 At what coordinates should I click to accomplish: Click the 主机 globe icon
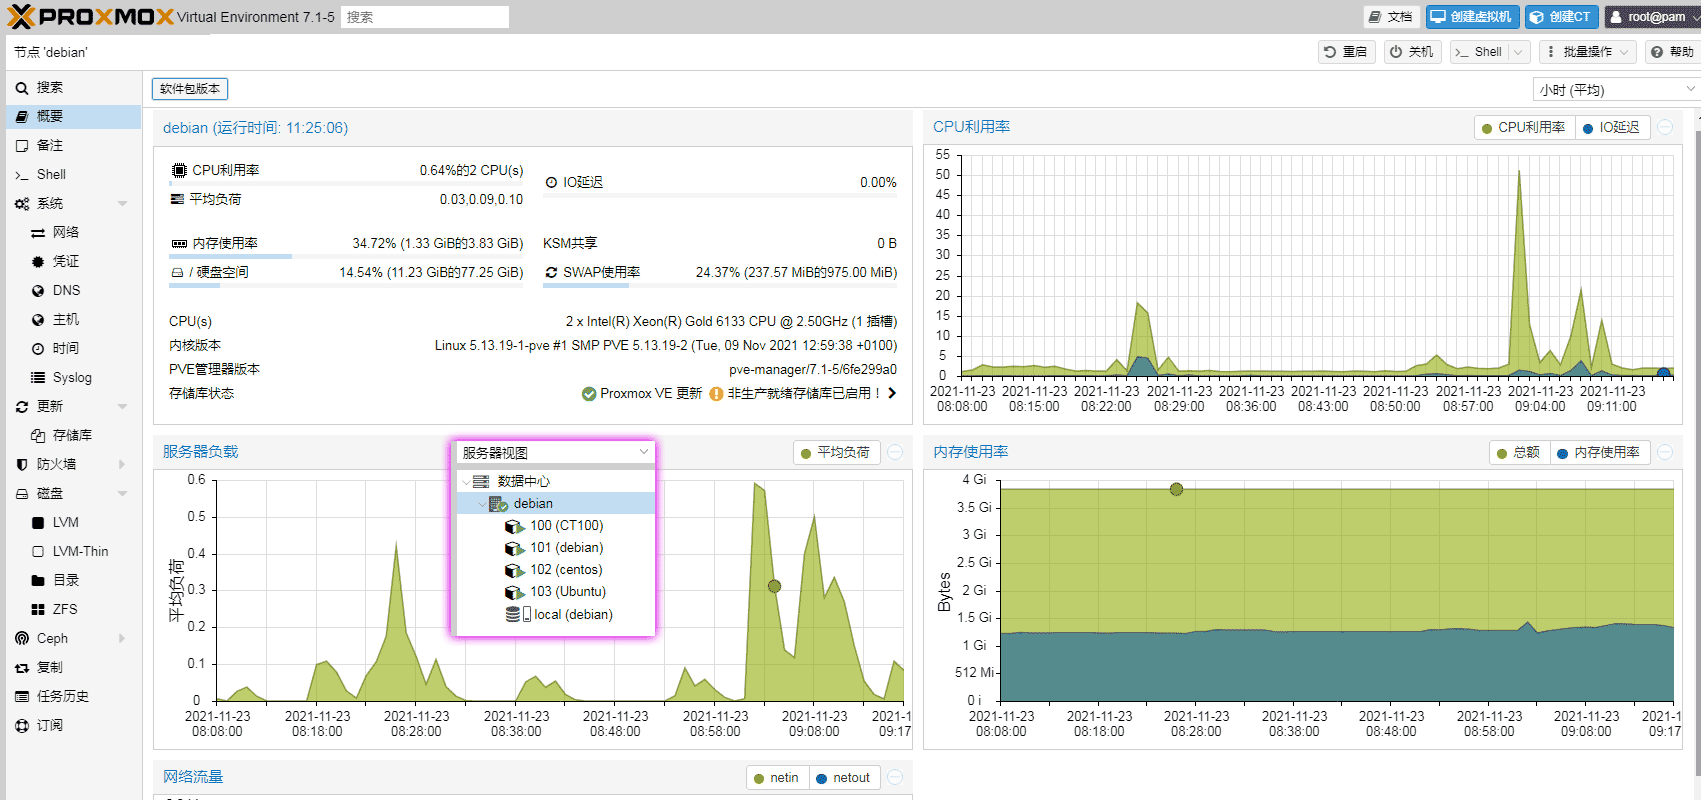(x=38, y=319)
